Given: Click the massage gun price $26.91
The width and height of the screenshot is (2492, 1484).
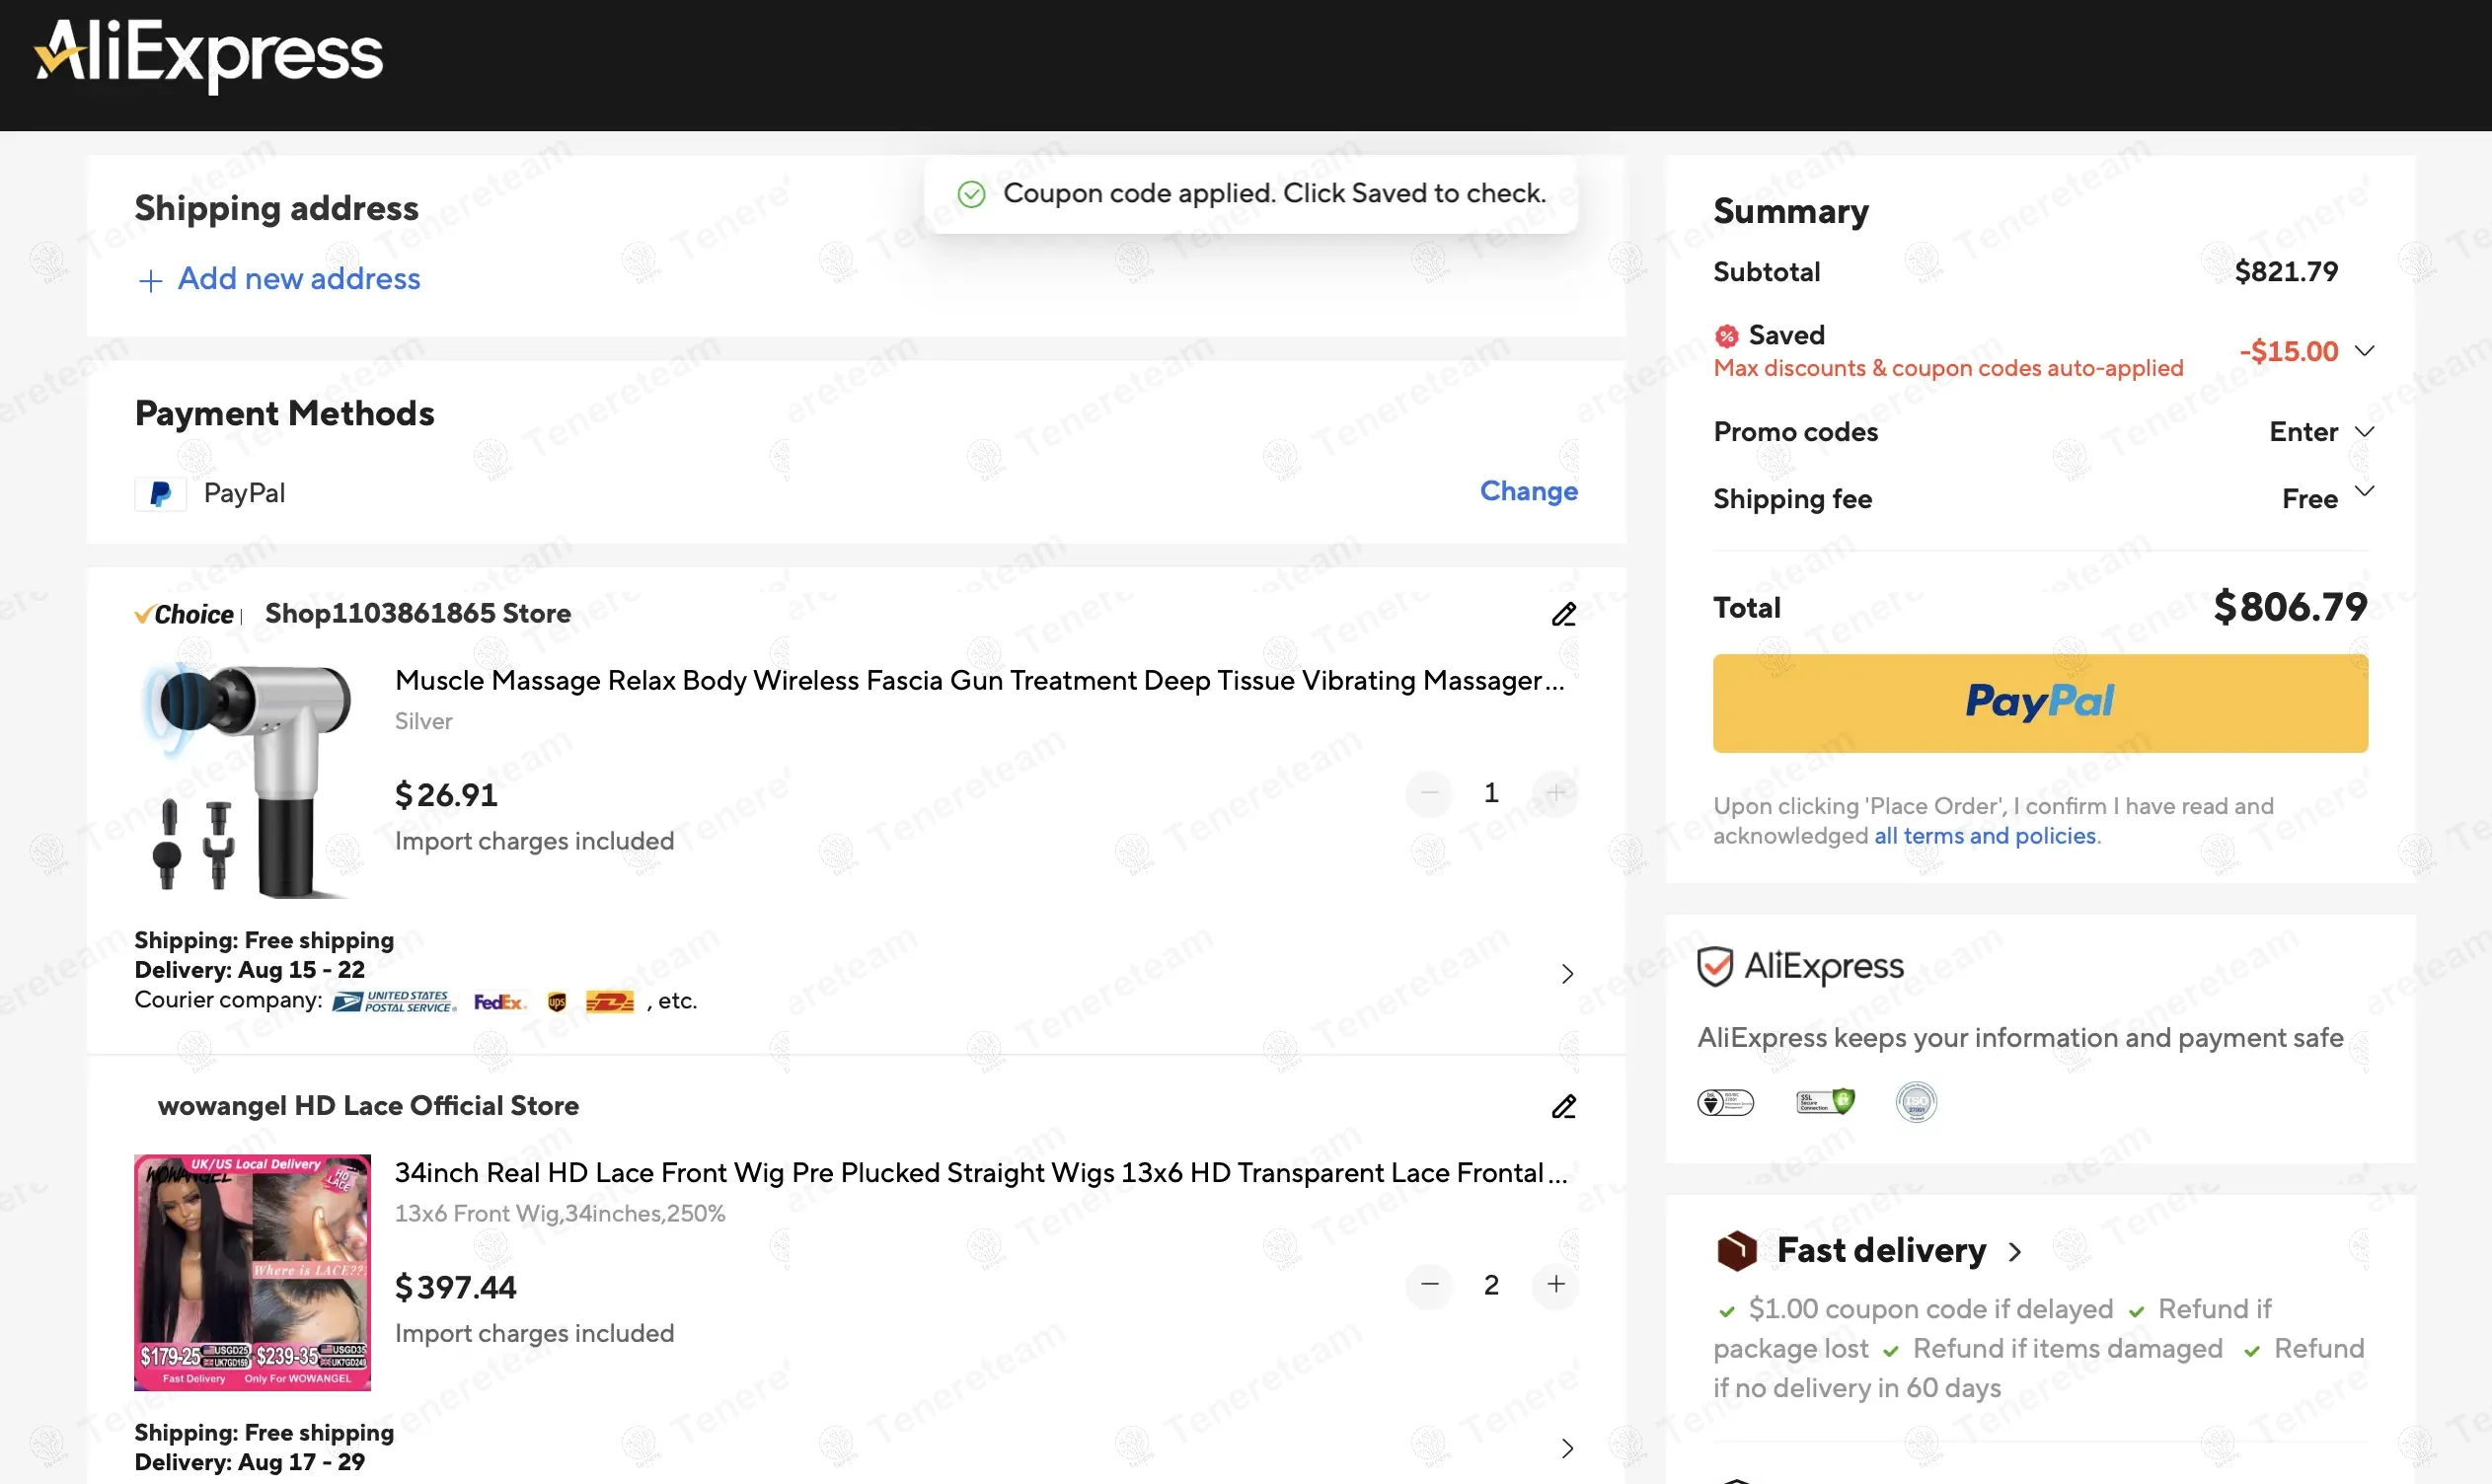Looking at the screenshot, I should [x=446, y=795].
